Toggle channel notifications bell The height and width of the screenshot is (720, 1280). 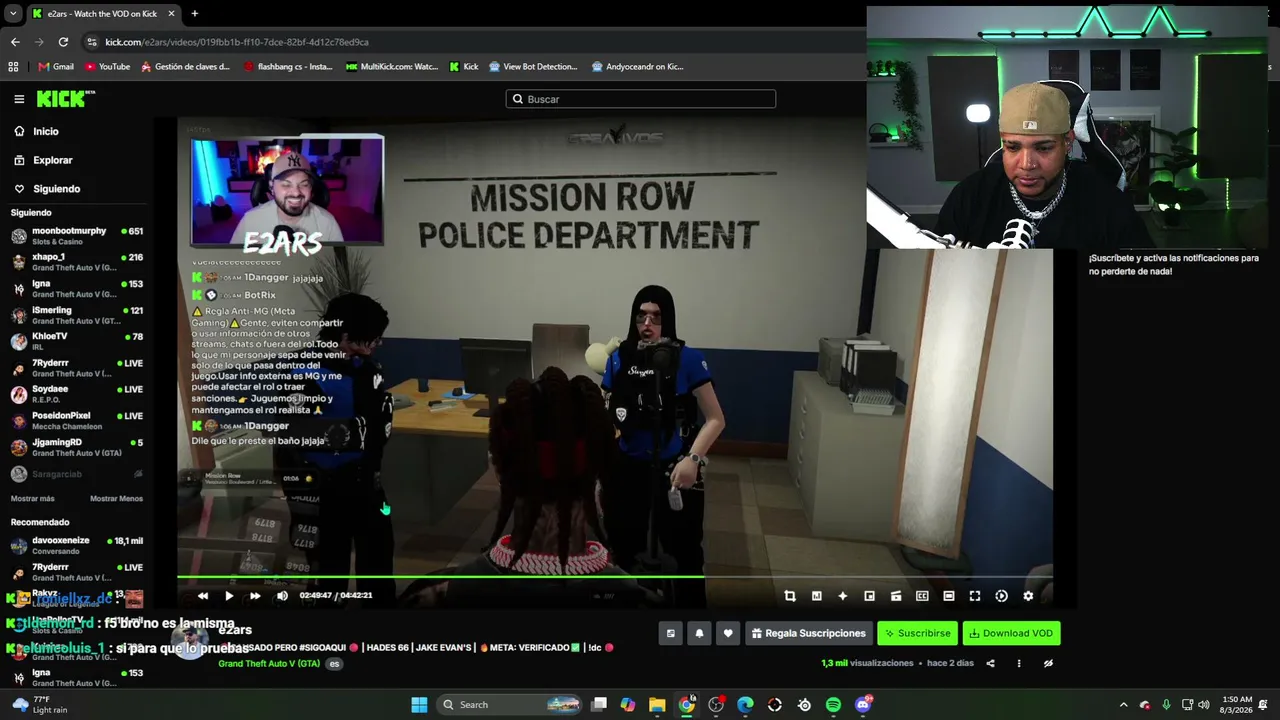pos(699,633)
